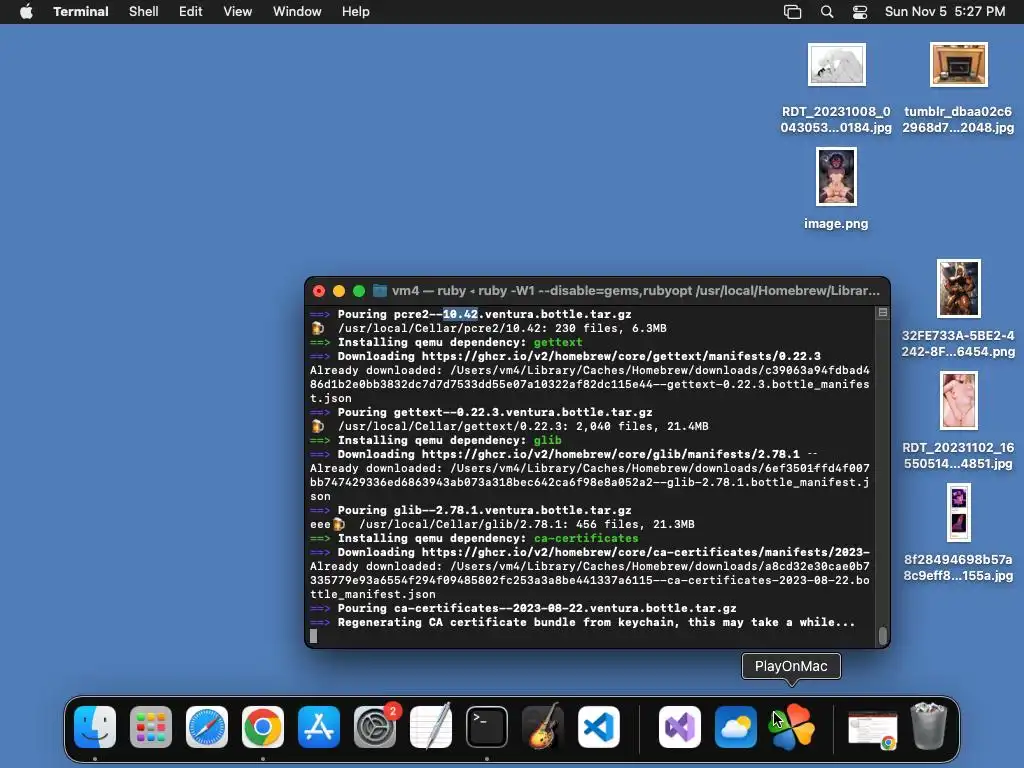Launch GarageBand from the Dock
The width and height of the screenshot is (1024, 768).
543,727
